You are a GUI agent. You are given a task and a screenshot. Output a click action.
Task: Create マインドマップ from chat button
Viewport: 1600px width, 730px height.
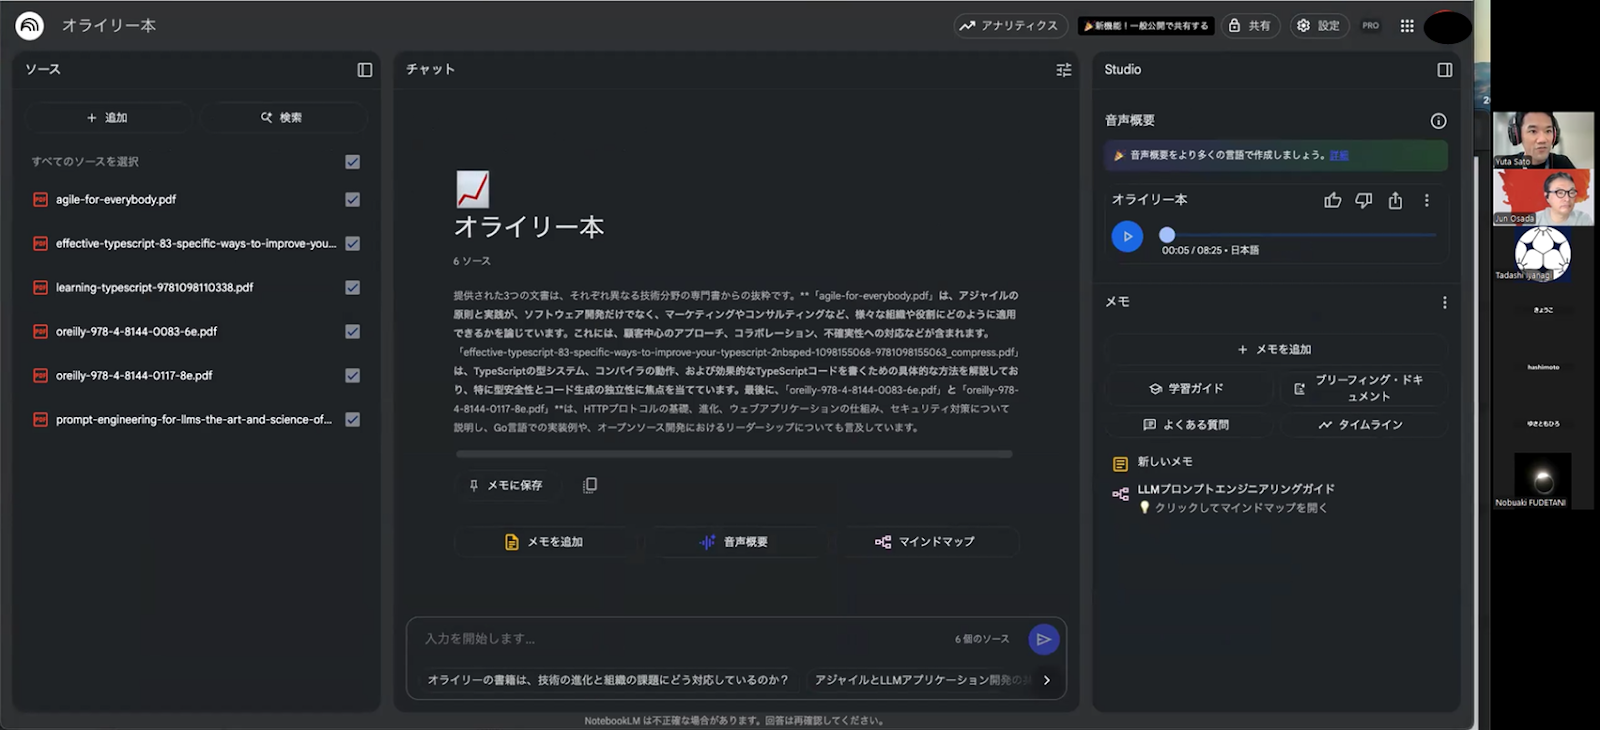pos(927,542)
